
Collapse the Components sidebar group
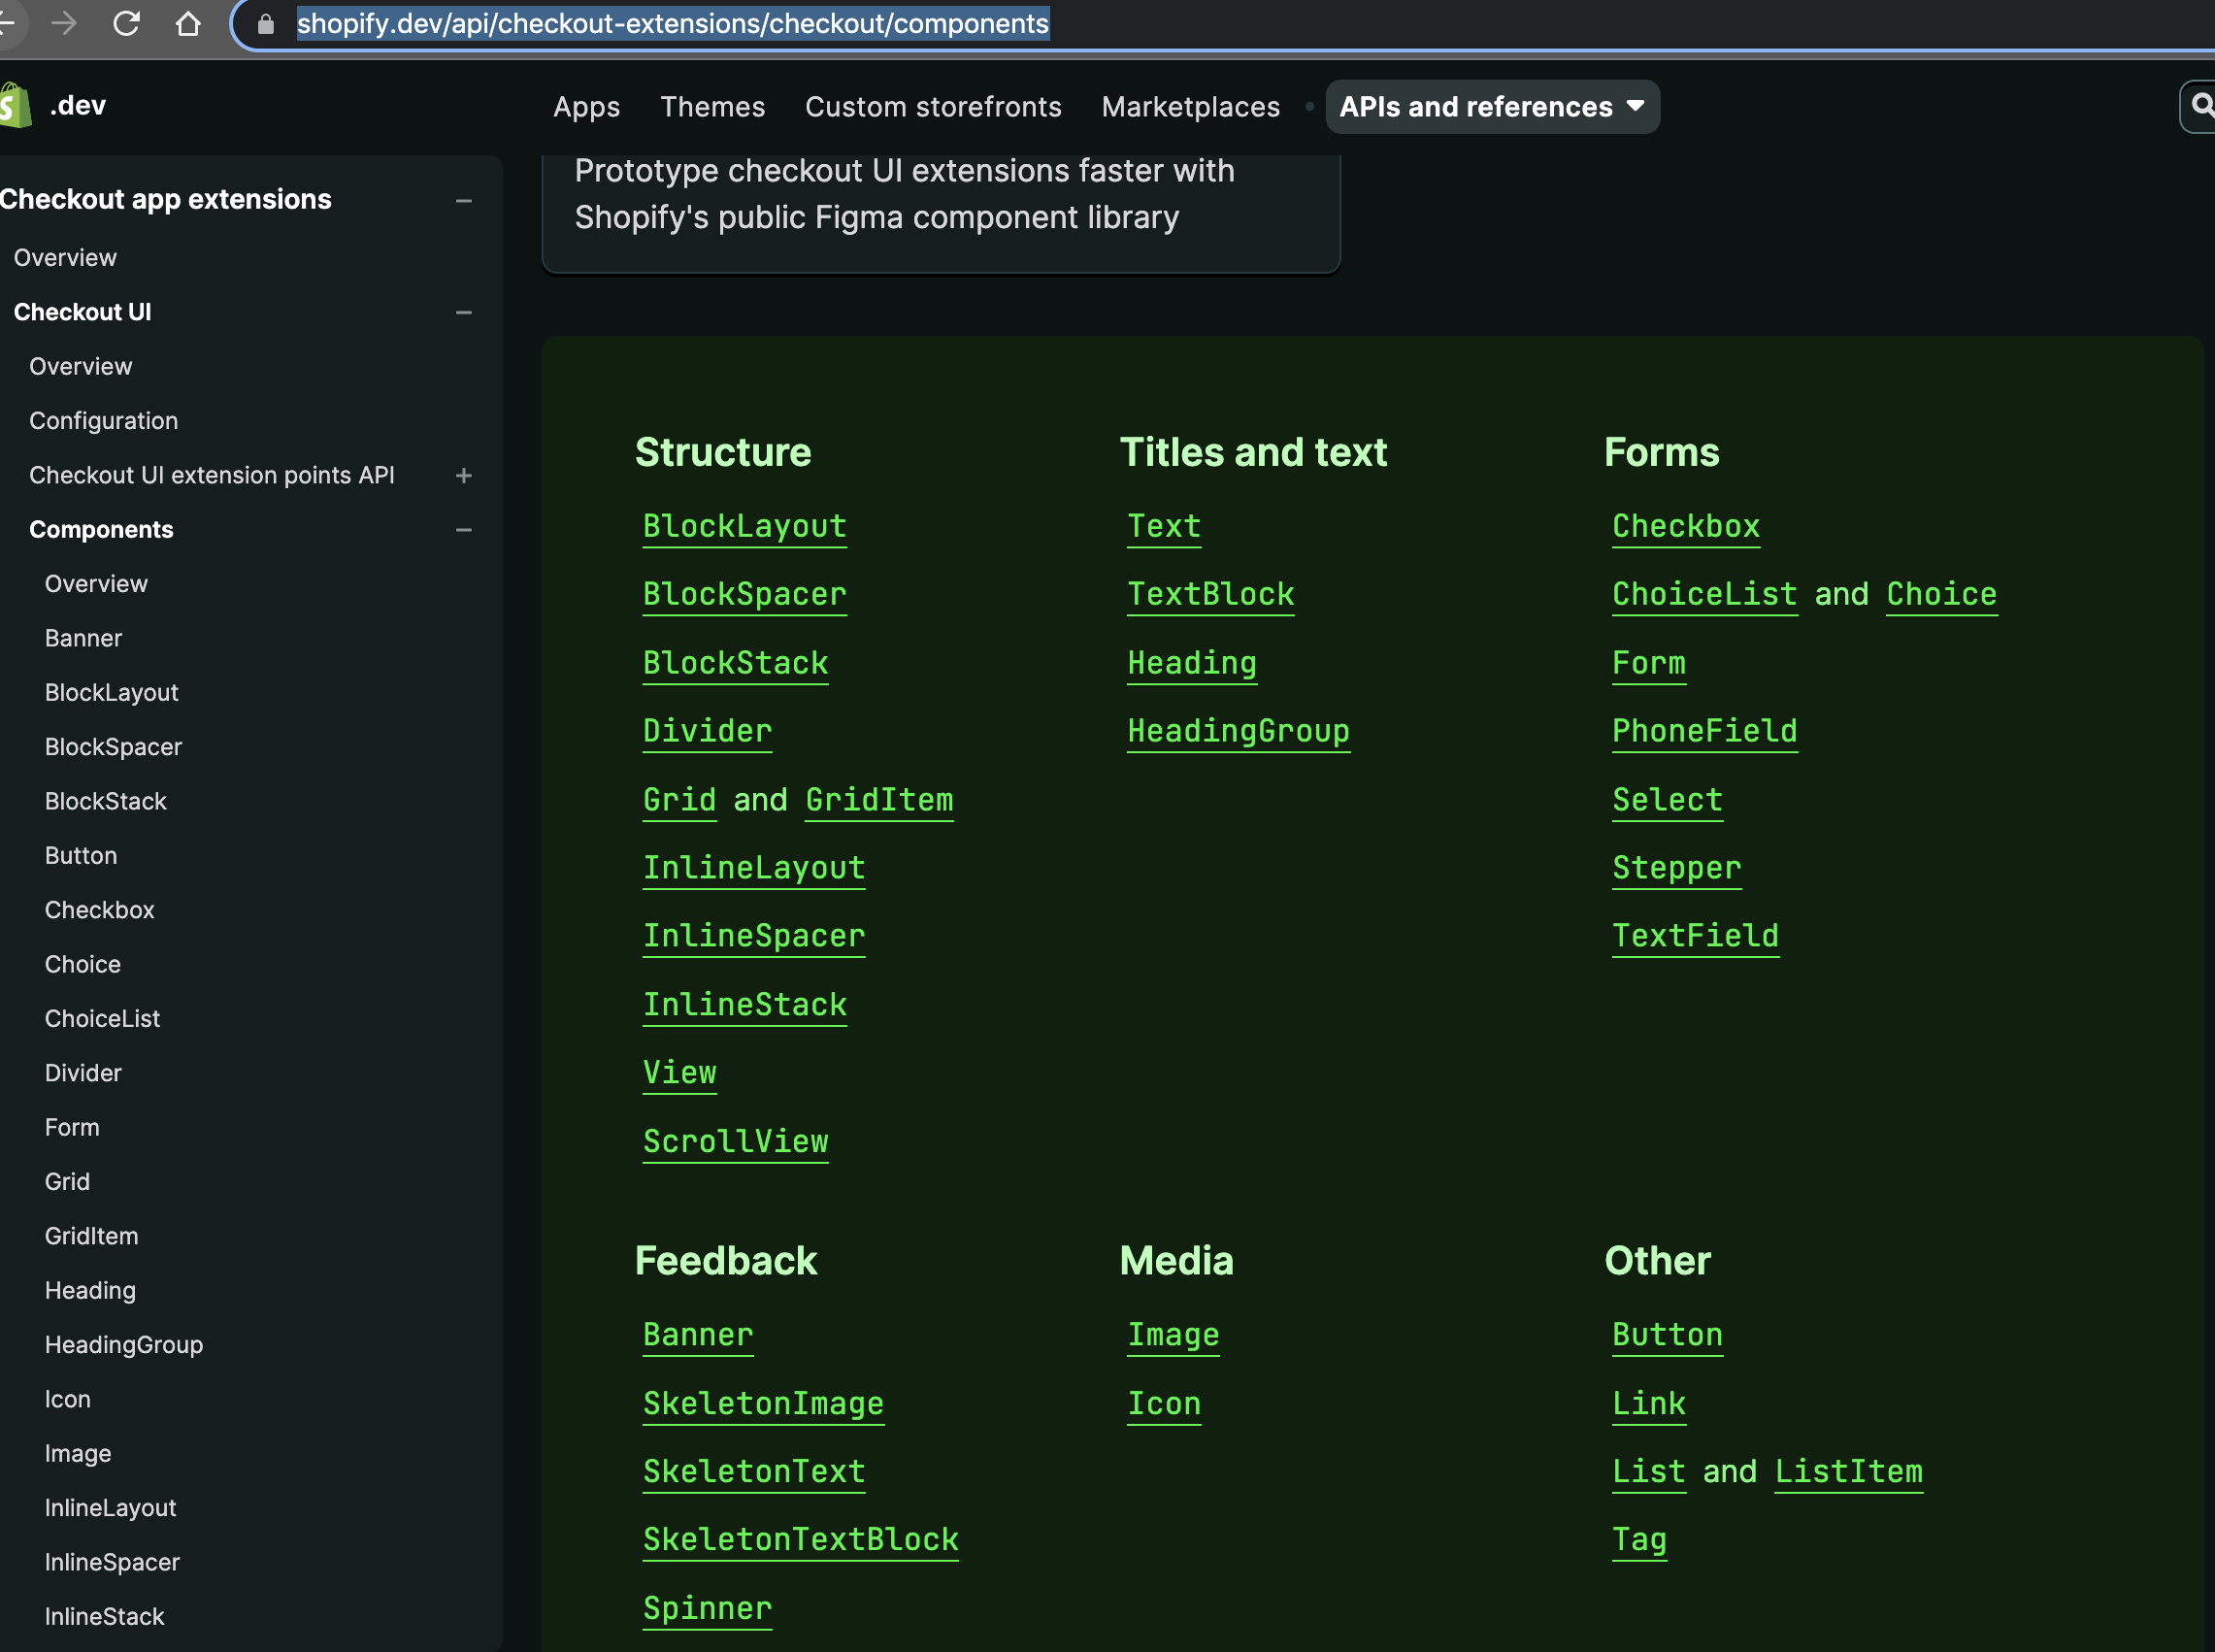coord(464,530)
